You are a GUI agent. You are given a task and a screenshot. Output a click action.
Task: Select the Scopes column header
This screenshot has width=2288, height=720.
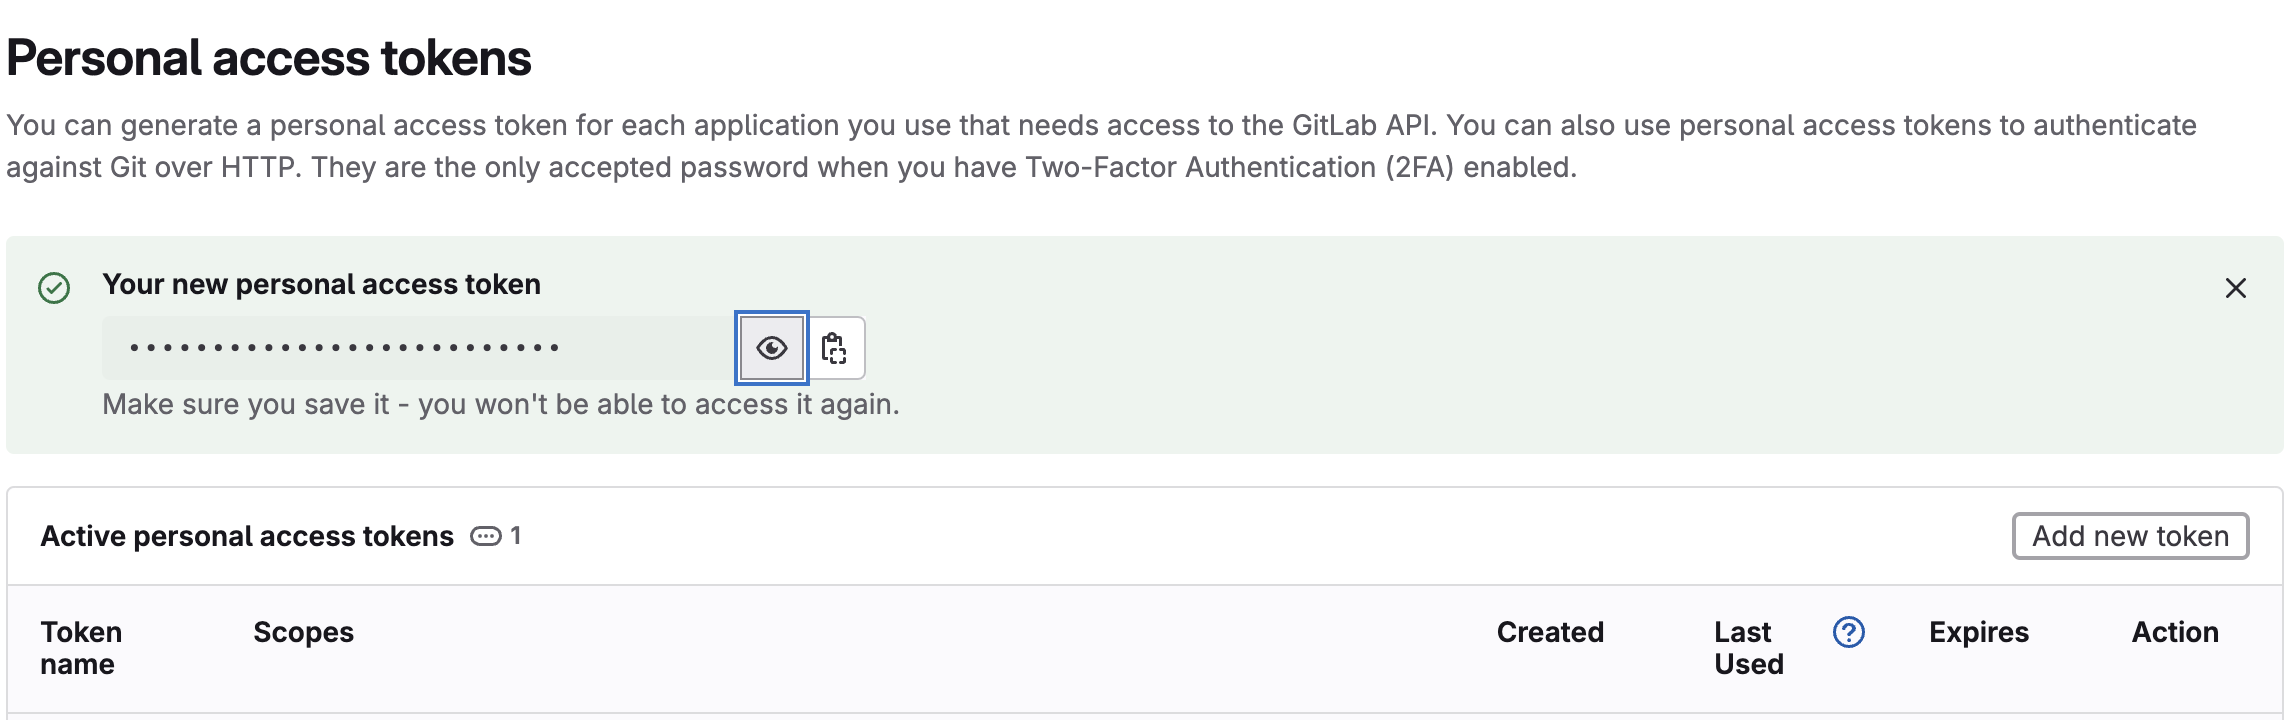(303, 632)
